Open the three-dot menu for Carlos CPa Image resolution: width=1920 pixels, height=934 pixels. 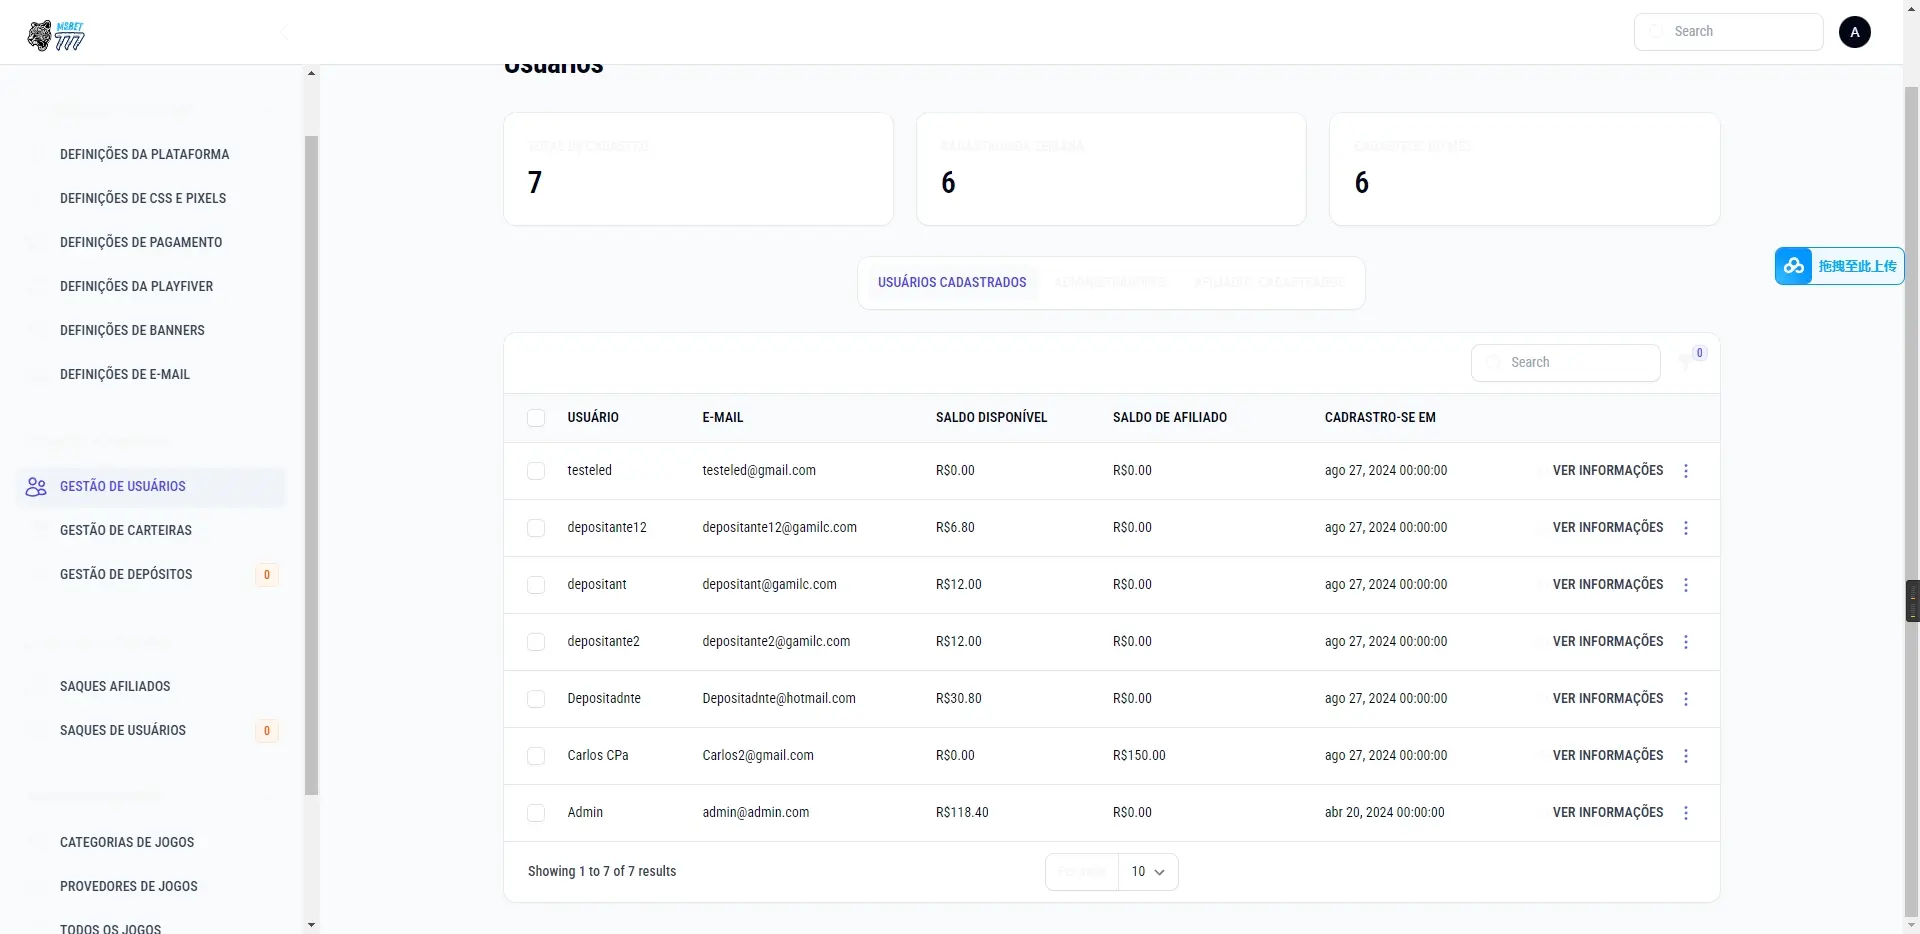(1686, 756)
